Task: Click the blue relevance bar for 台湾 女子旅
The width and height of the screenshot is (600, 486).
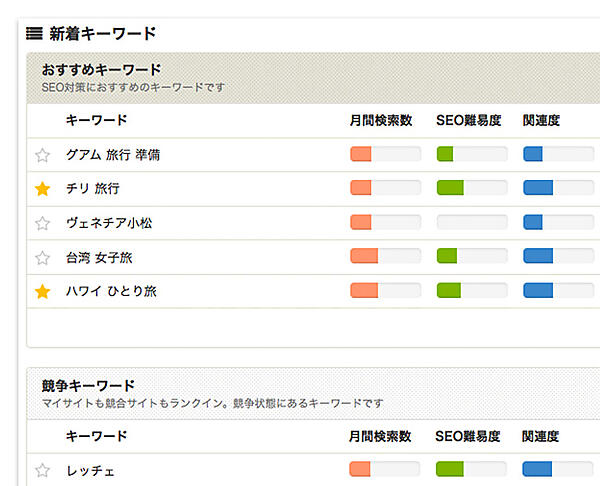Action: 558,257
